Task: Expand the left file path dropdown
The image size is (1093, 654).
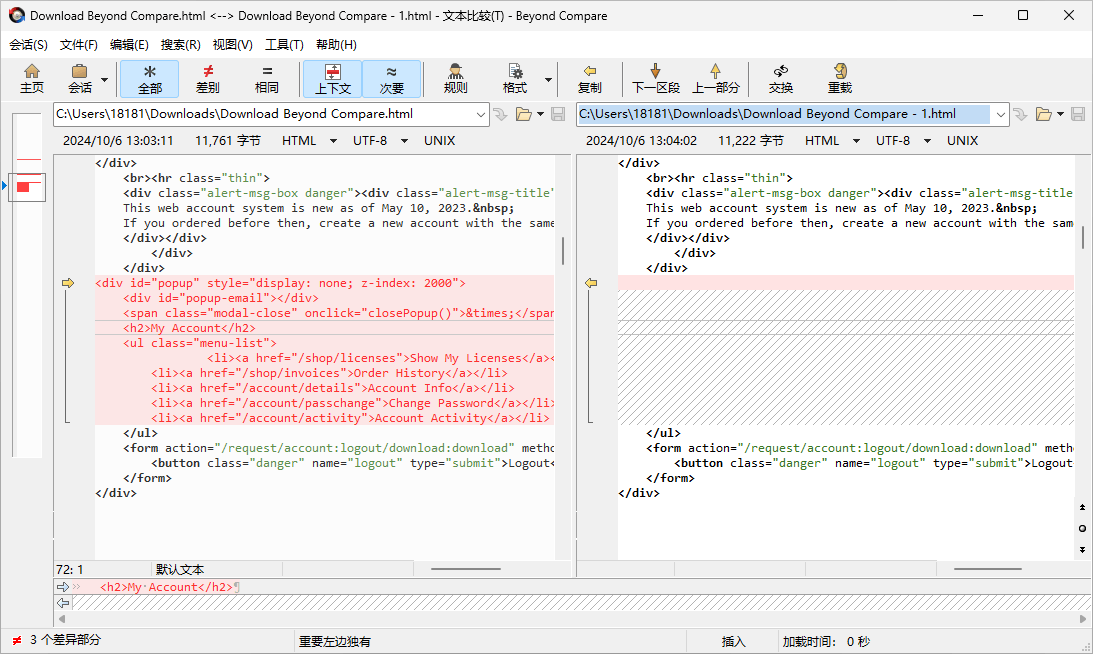Action: [x=481, y=114]
